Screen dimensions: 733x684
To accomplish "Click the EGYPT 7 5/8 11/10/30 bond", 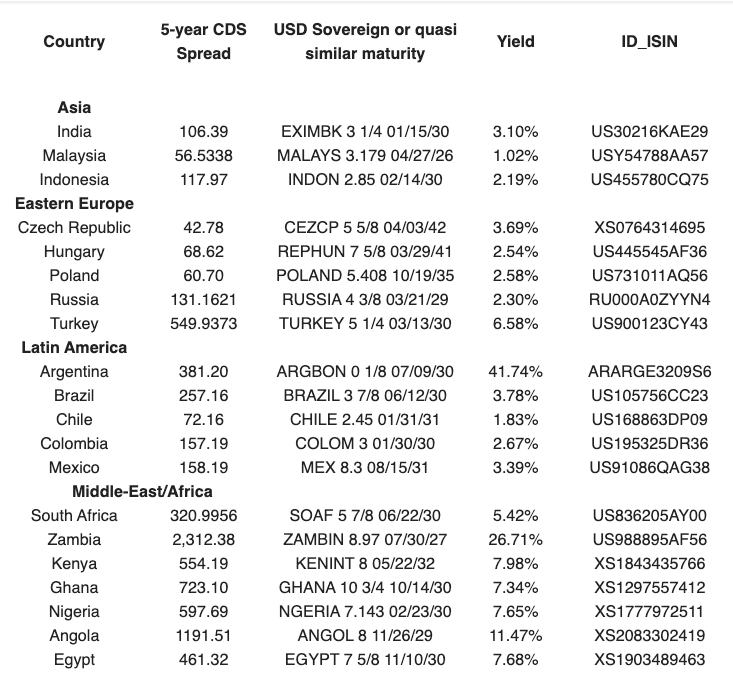I will tap(365, 659).
